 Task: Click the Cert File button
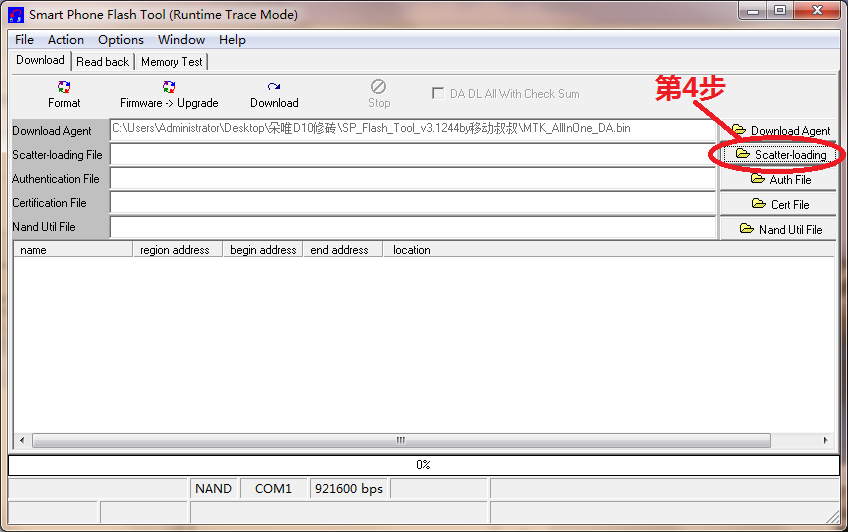(778, 204)
